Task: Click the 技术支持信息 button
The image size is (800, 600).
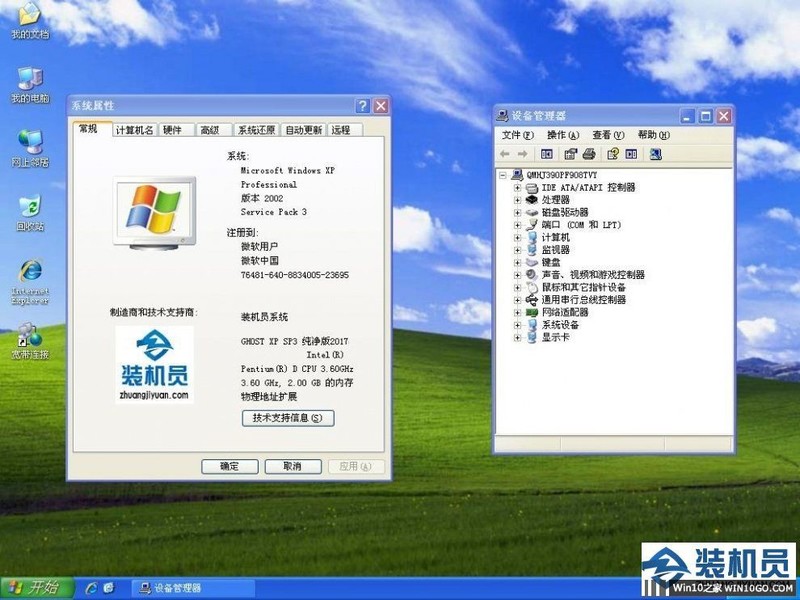Action: tap(290, 419)
